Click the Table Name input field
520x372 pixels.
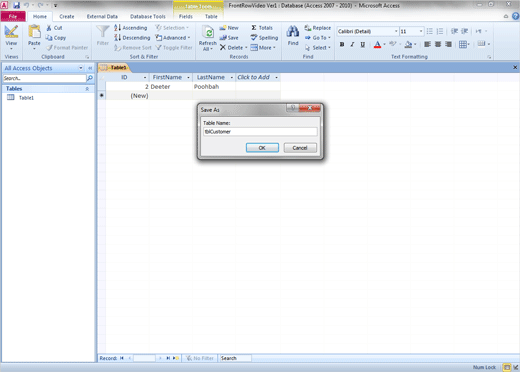(260, 132)
